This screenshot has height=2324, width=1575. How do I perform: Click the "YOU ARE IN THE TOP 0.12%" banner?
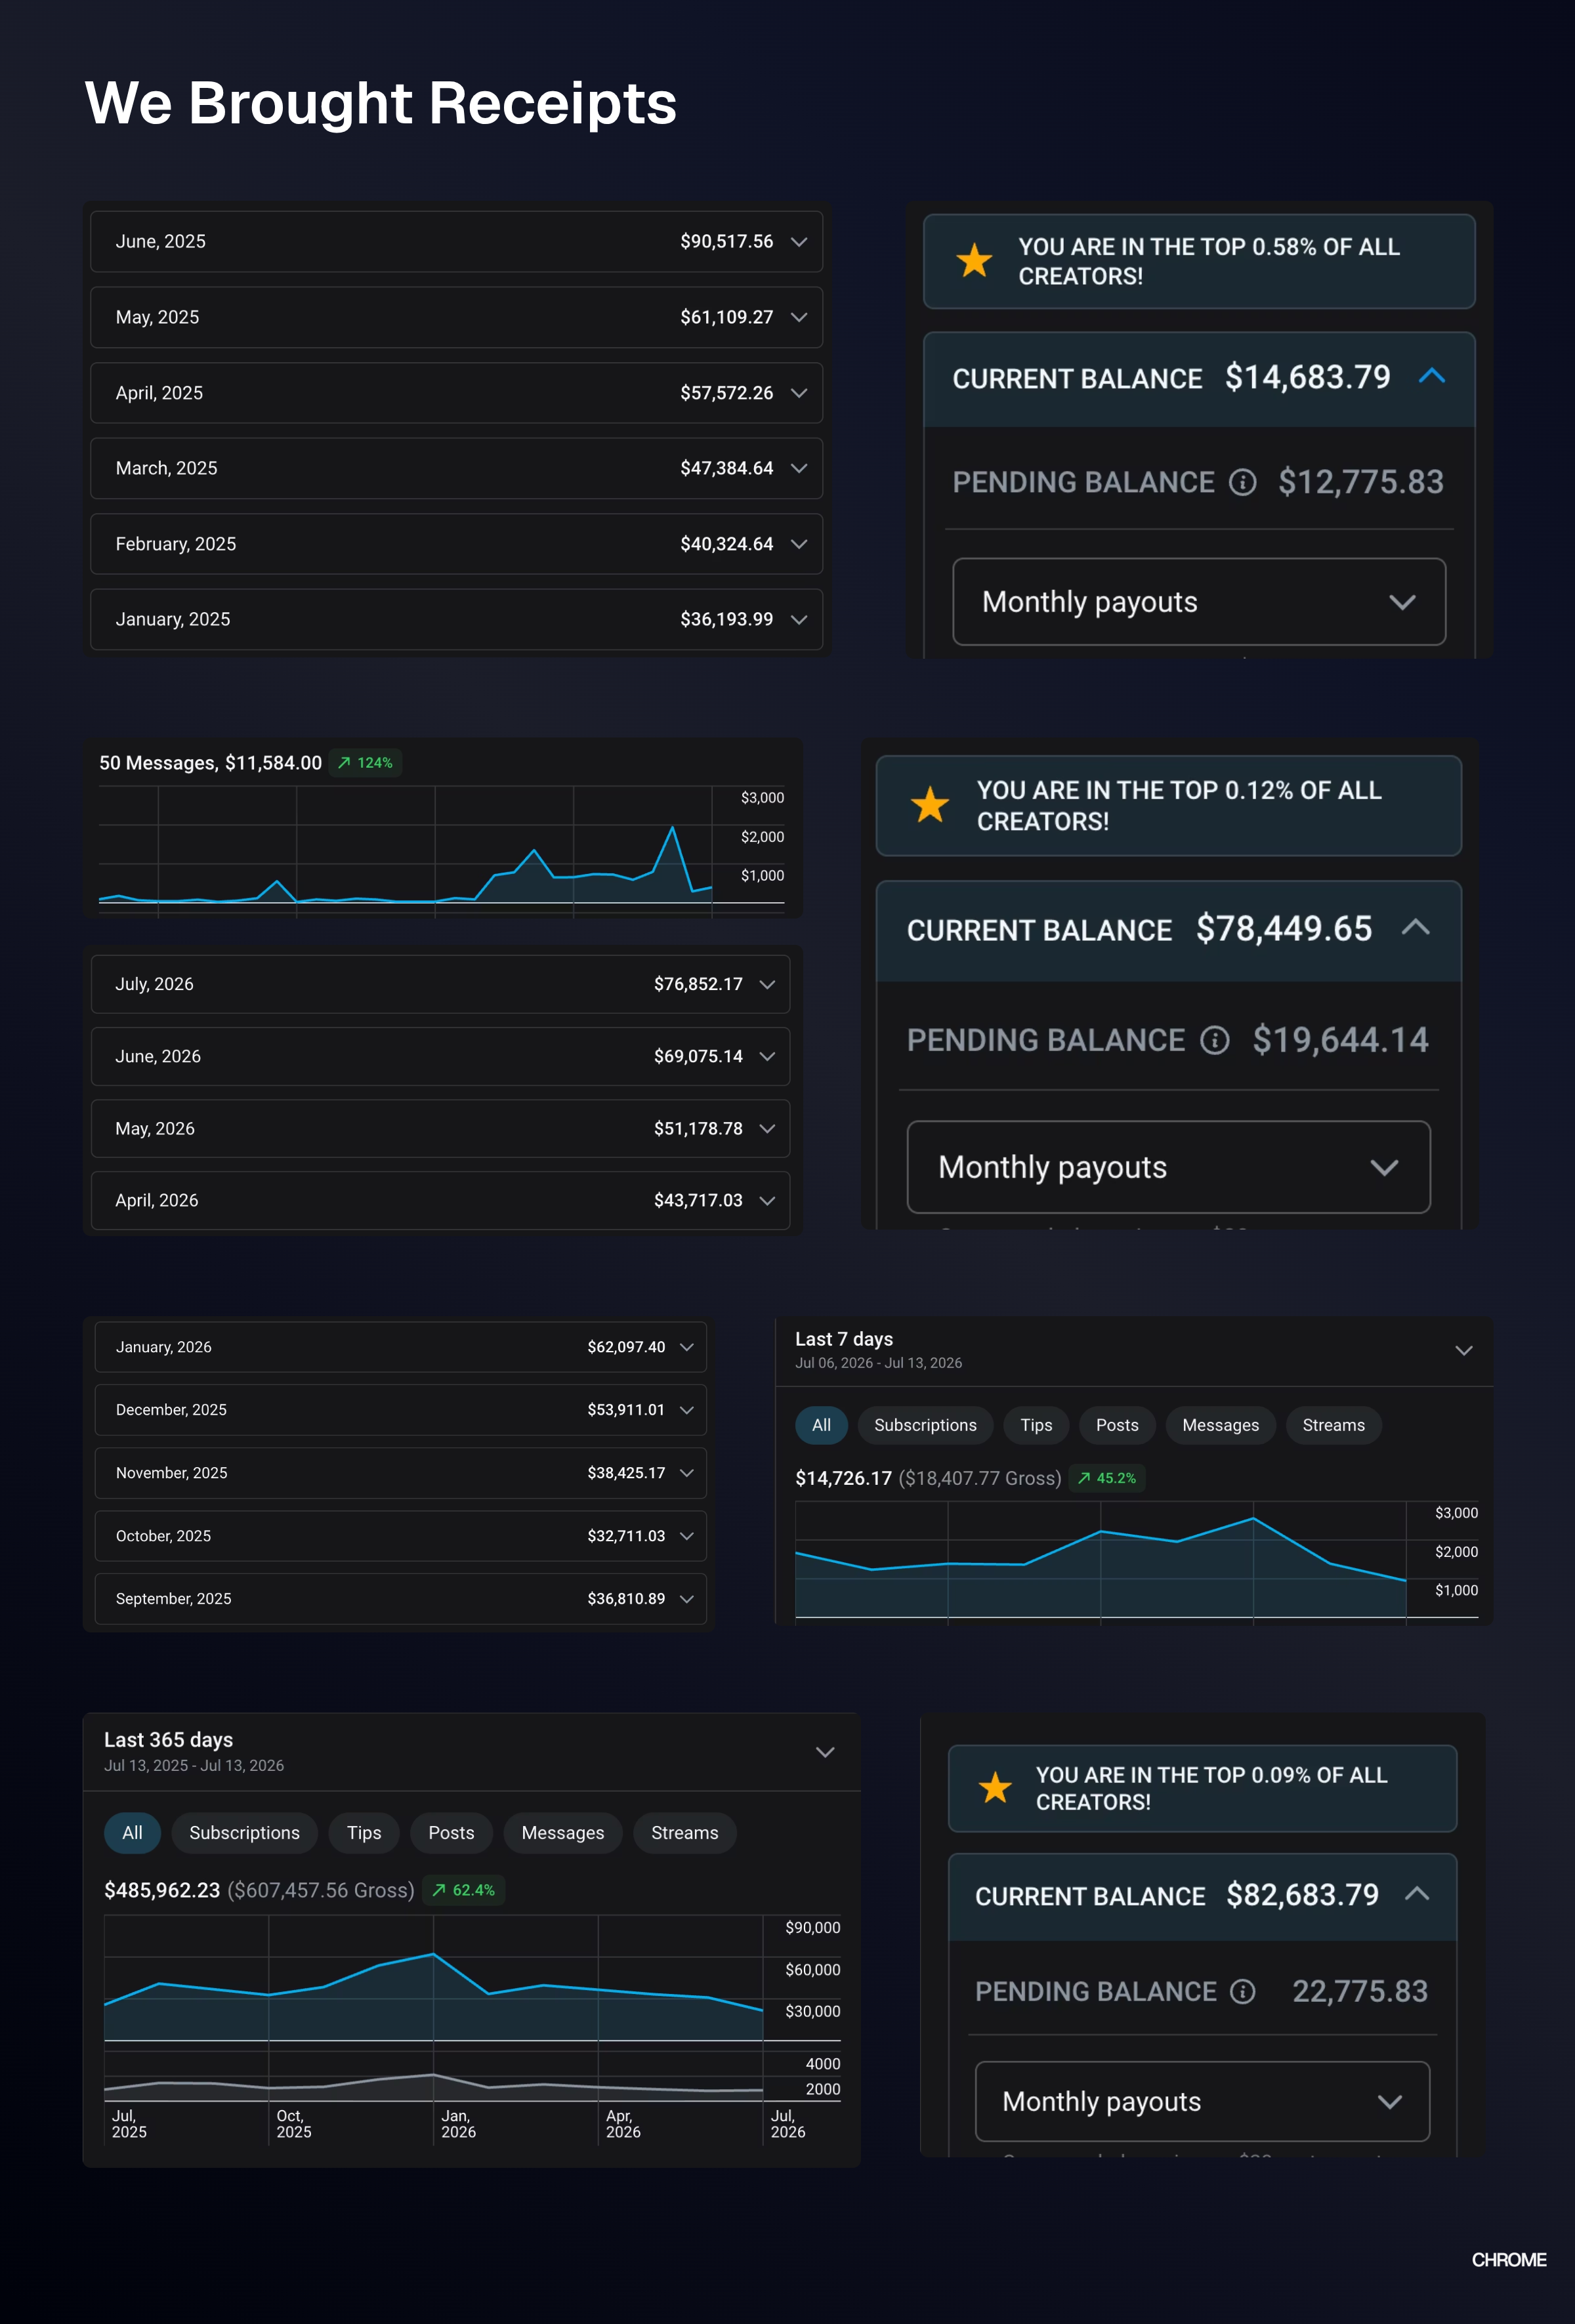point(1168,805)
